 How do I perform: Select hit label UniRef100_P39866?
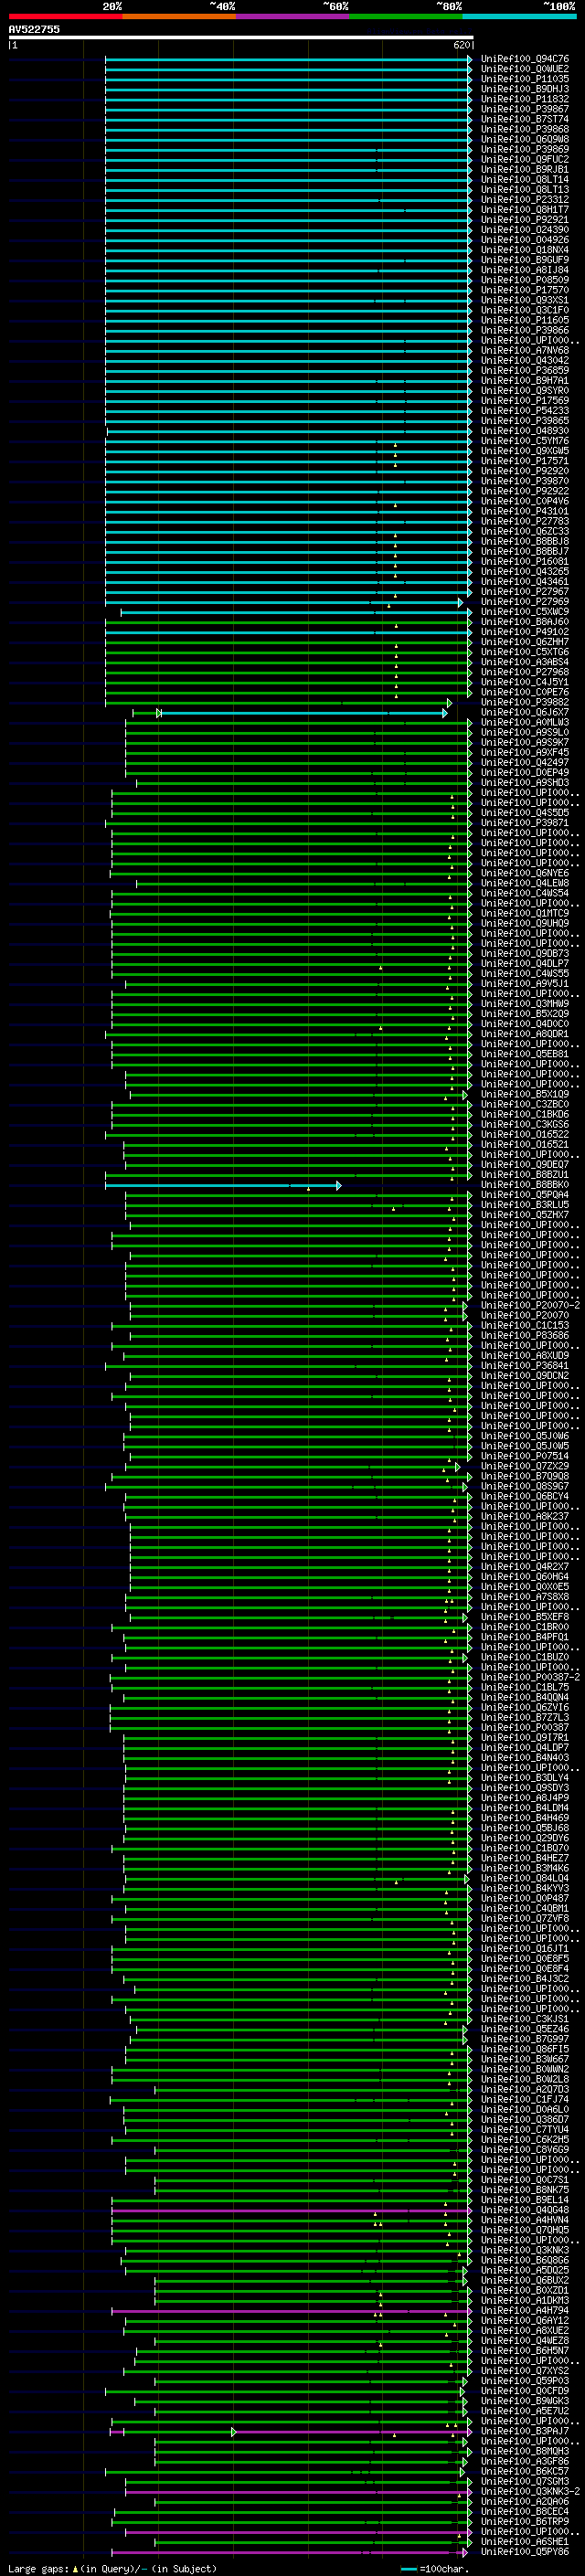click(x=525, y=330)
